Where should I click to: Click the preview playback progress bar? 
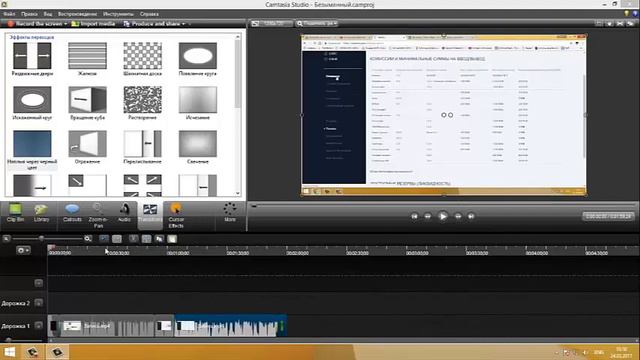[443, 206]
